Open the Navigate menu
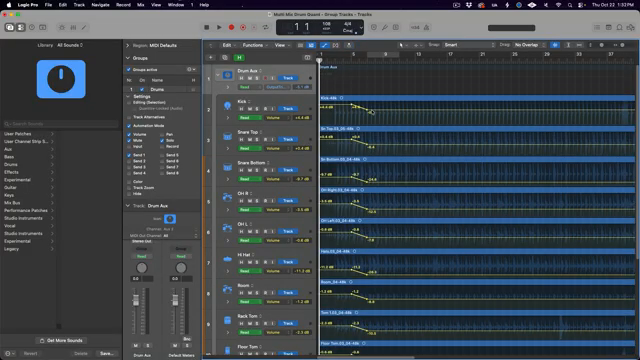640x360 pixels. click(100, 5)
